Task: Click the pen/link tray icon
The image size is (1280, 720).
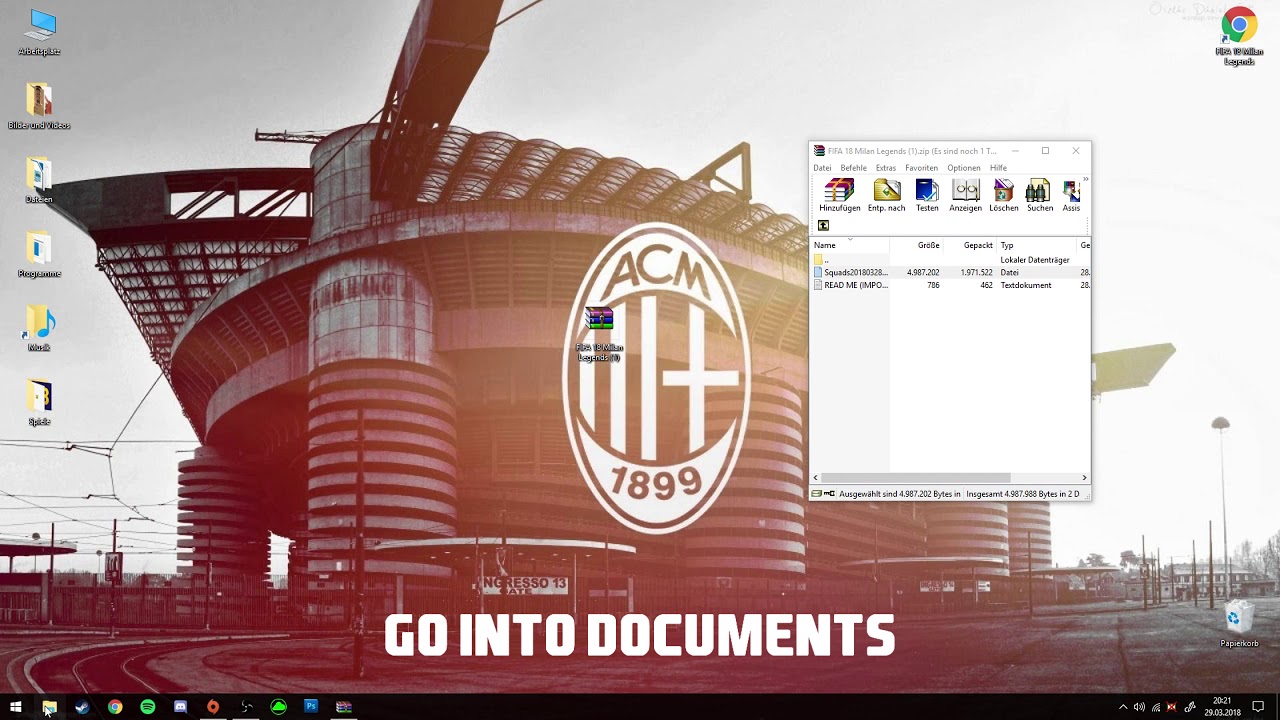Action: click(1190, 707)
